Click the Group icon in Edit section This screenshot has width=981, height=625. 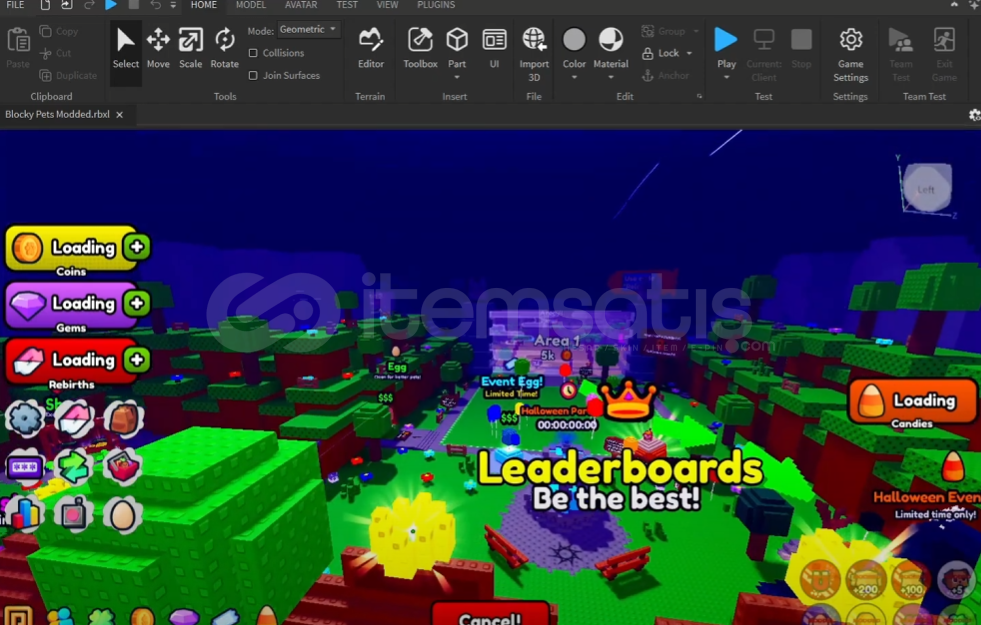tap(648, 31)
